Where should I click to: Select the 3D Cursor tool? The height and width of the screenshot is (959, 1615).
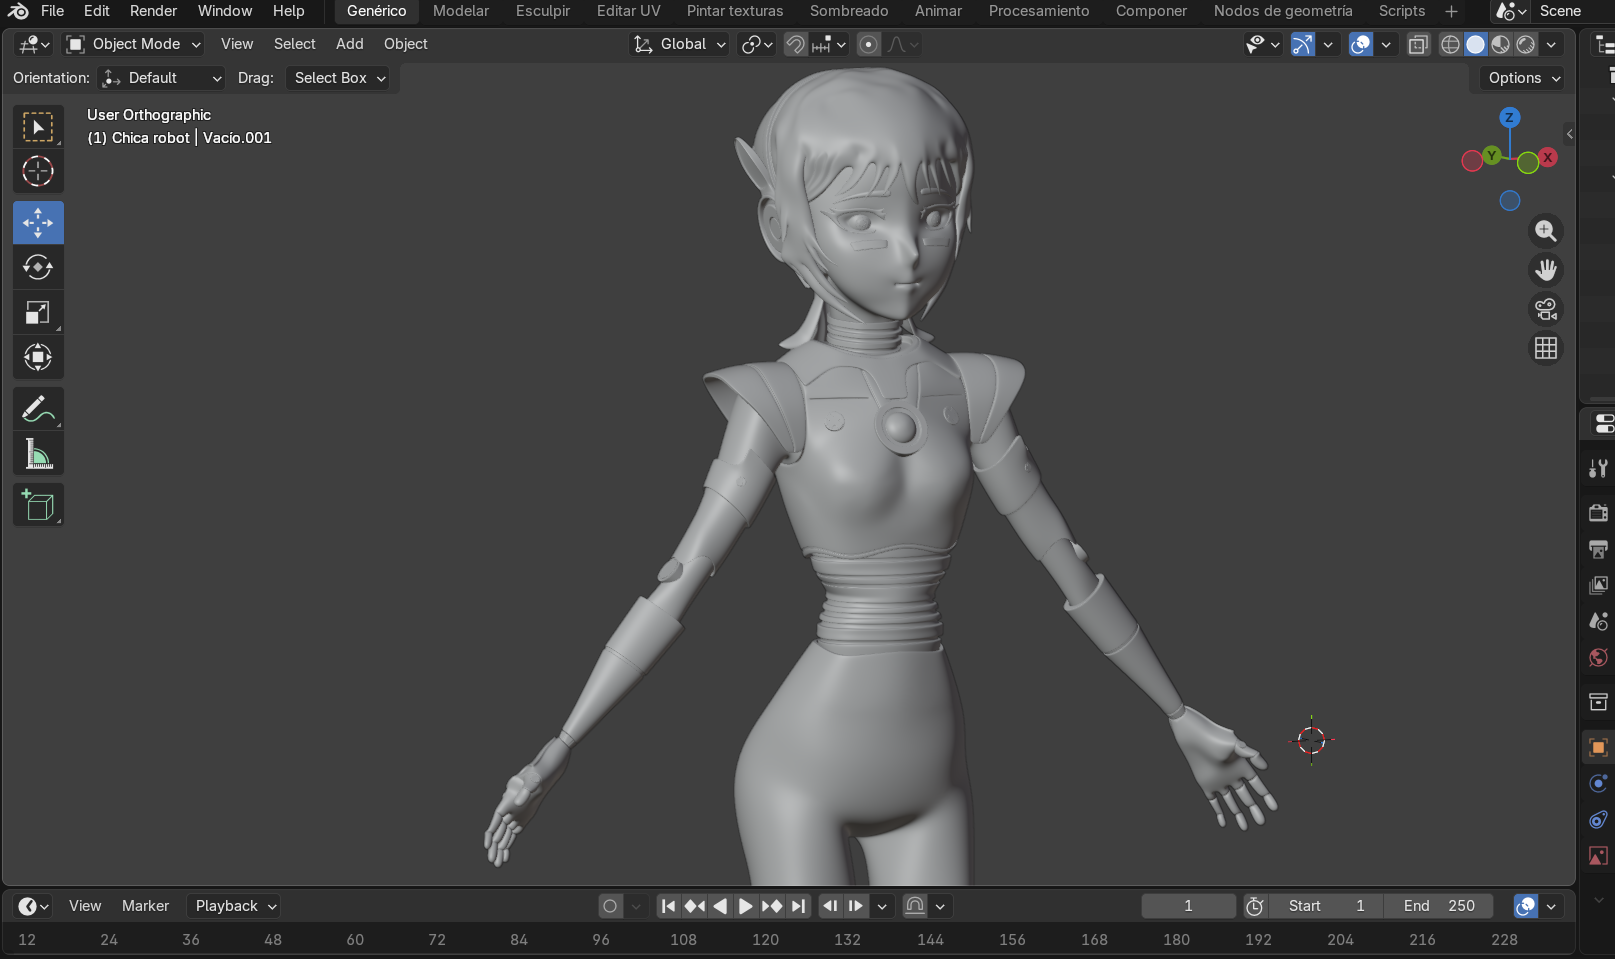38,172
